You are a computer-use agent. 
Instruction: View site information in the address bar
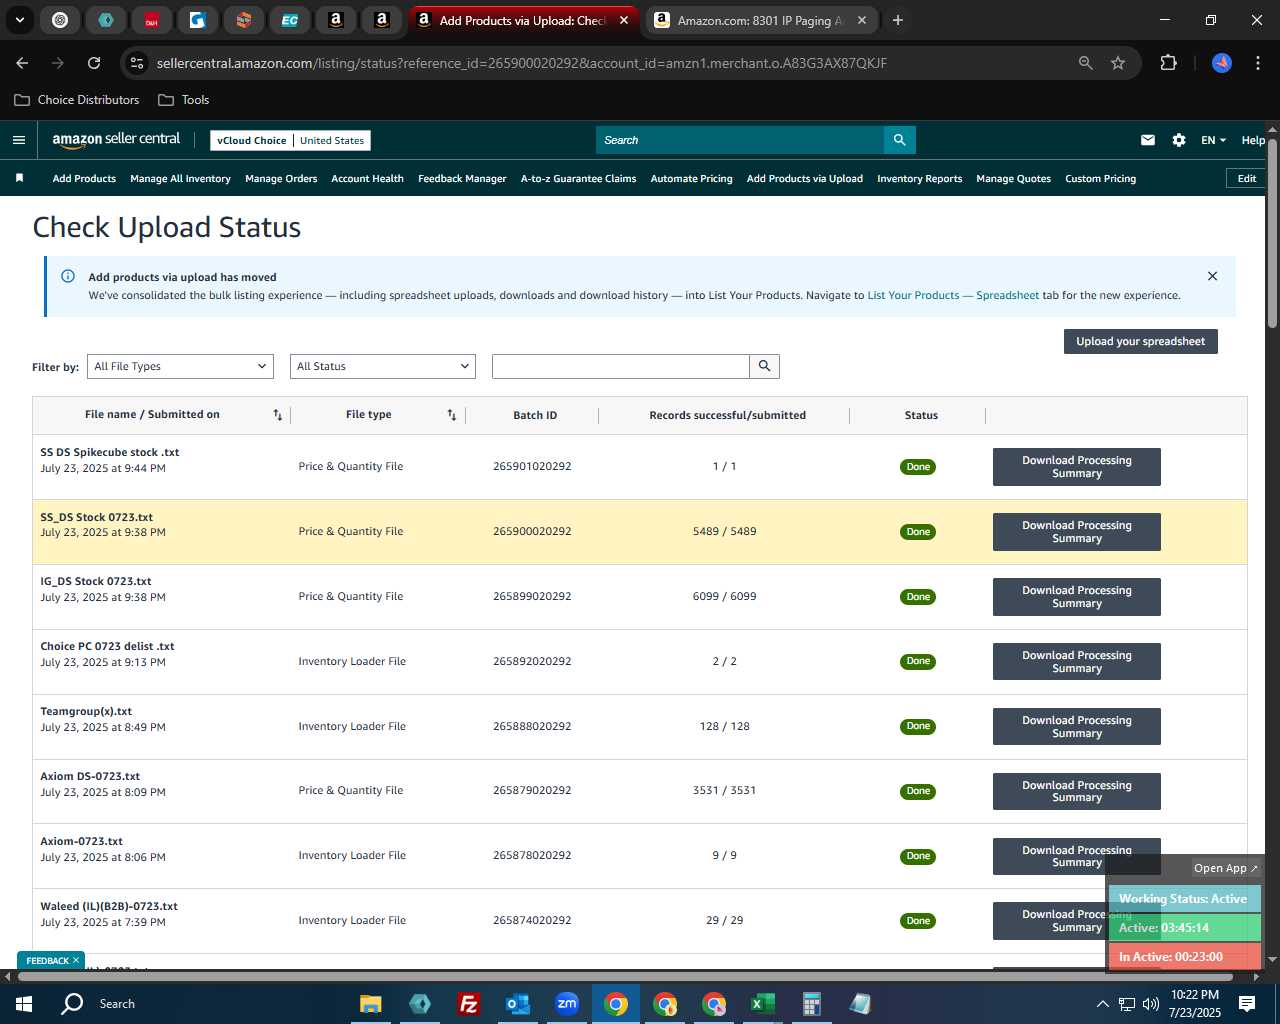(x=137, y=63)
